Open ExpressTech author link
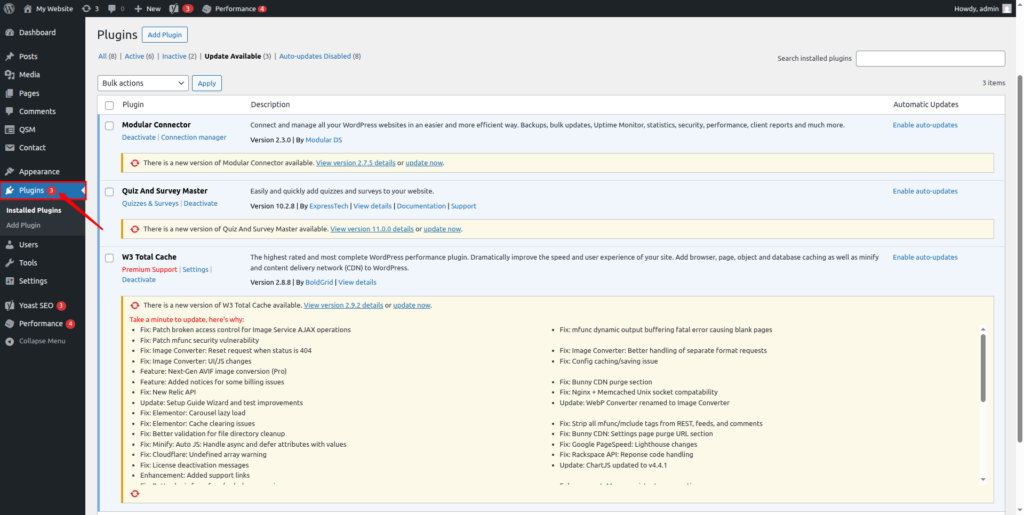 [329, 206]
